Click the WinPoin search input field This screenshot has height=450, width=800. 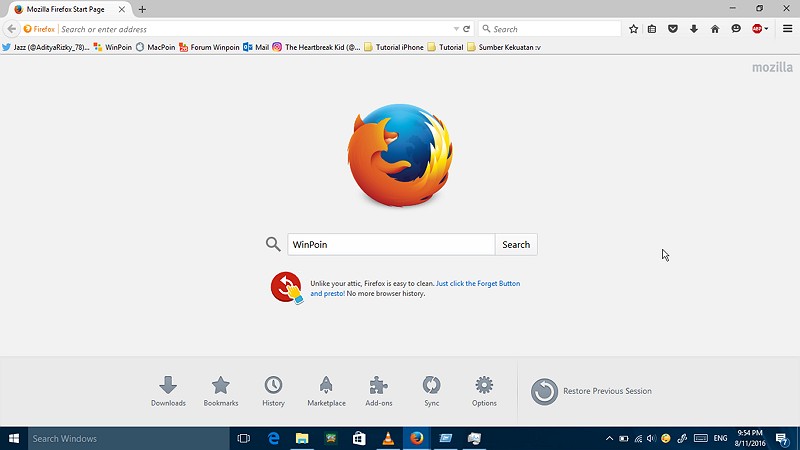pyautogui.click(x=391, y=244)
